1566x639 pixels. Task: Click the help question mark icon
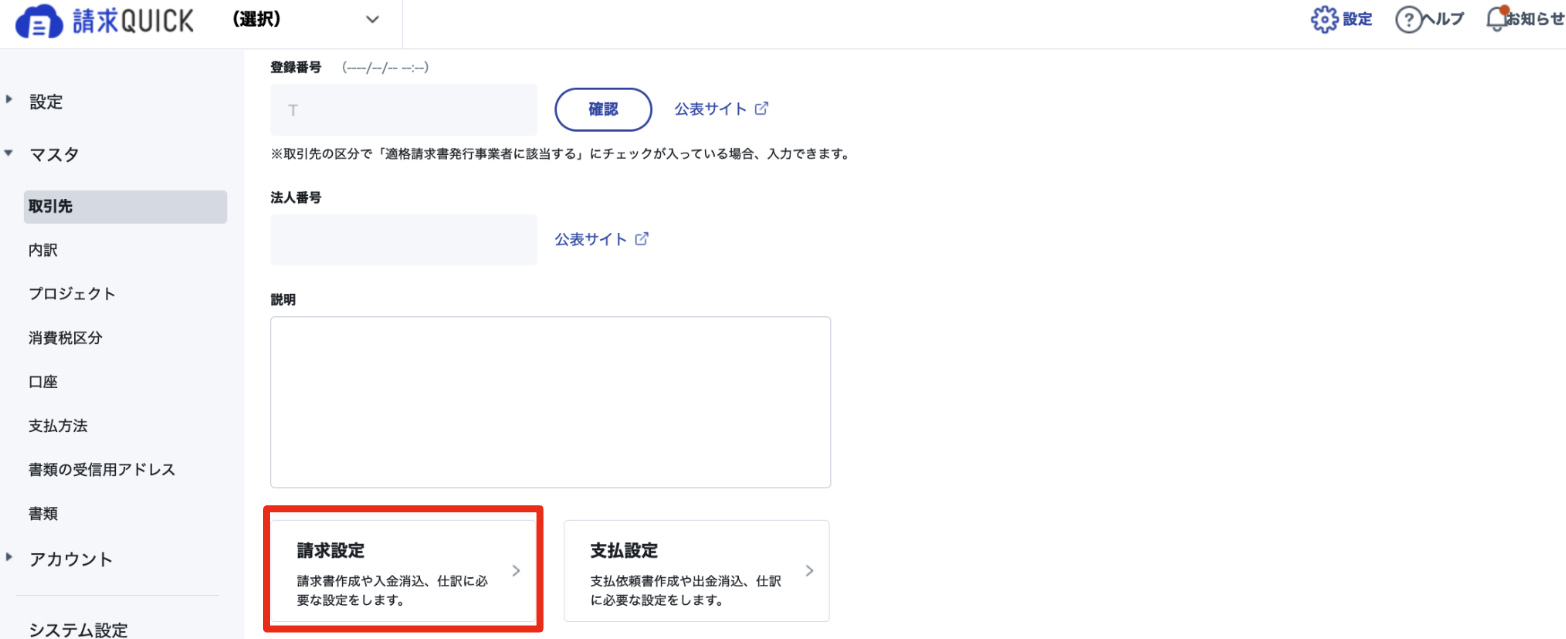[x=1408, y=20]
